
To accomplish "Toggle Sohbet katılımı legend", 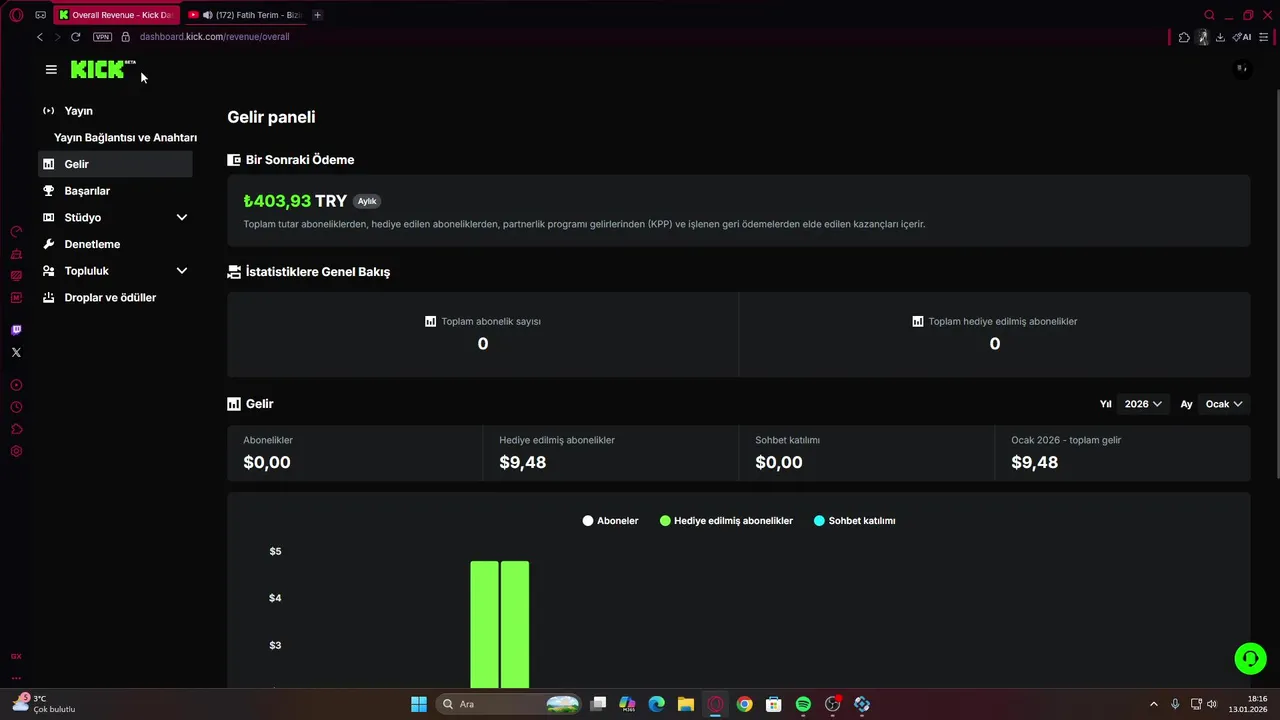I will [x=854, y=521].
